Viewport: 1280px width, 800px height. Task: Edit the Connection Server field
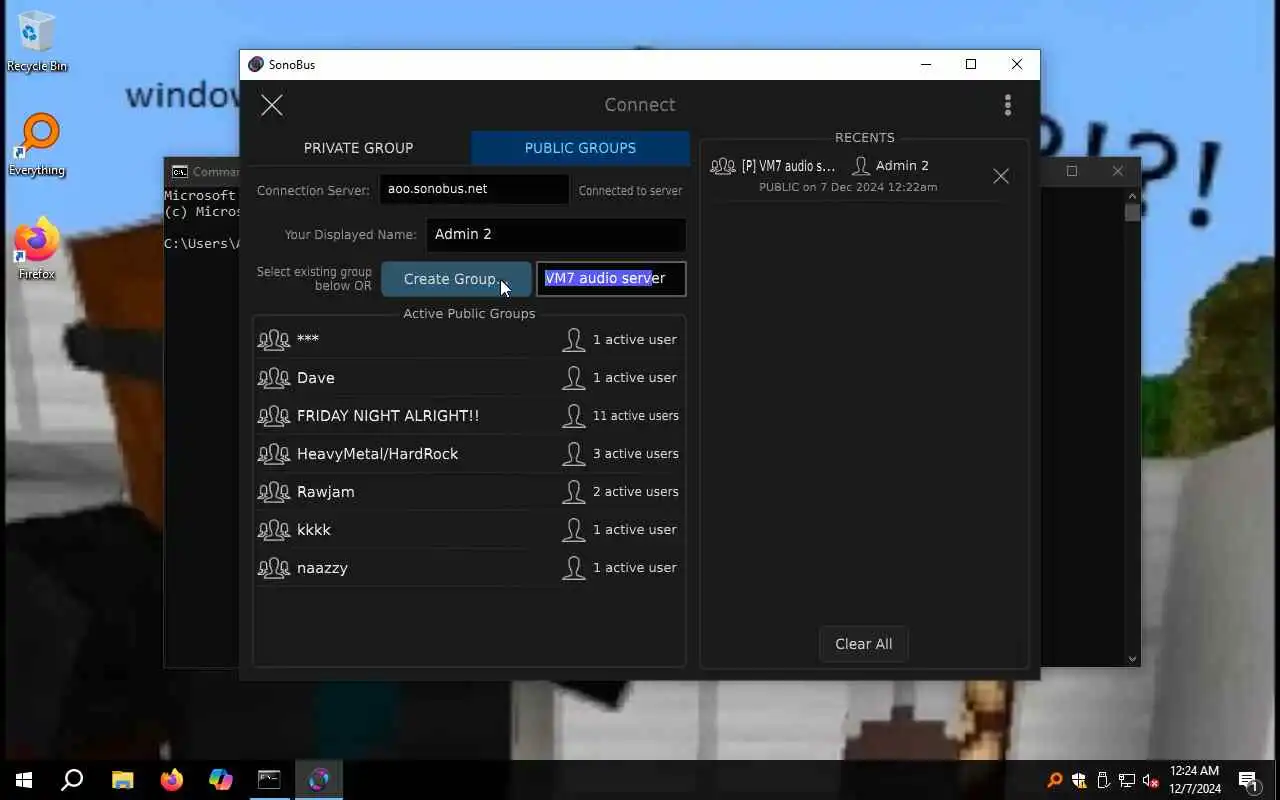474,189
